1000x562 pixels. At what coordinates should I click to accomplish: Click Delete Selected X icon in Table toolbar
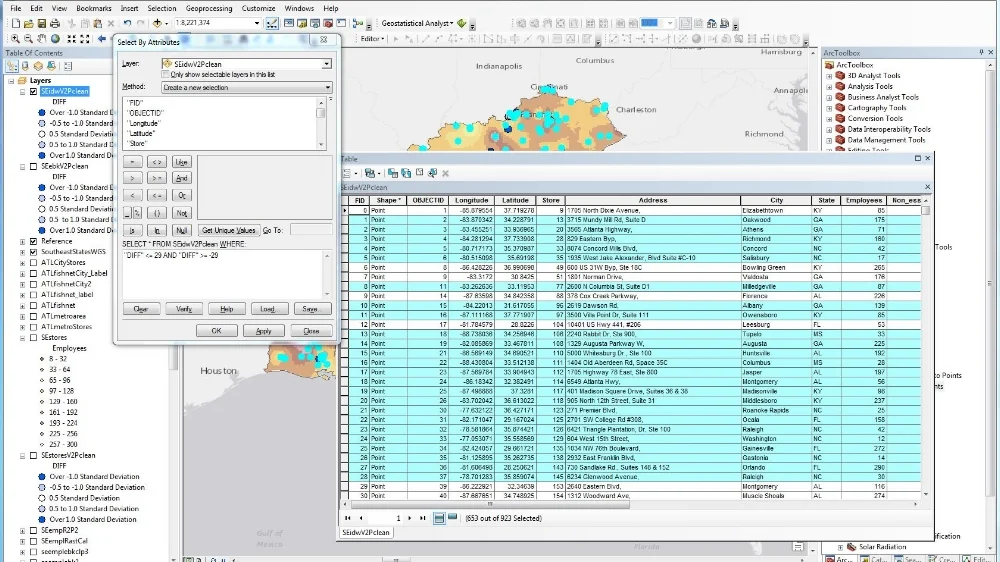[x=446, y=173]
